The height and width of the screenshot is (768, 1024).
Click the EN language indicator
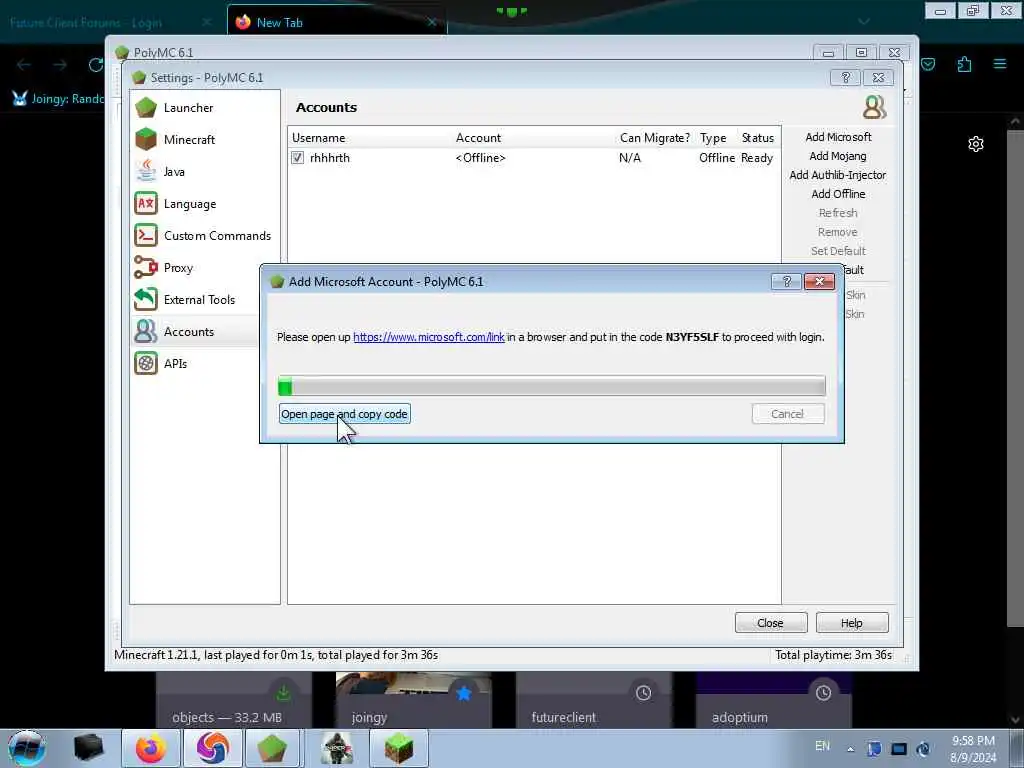click(x=822, y=746)
